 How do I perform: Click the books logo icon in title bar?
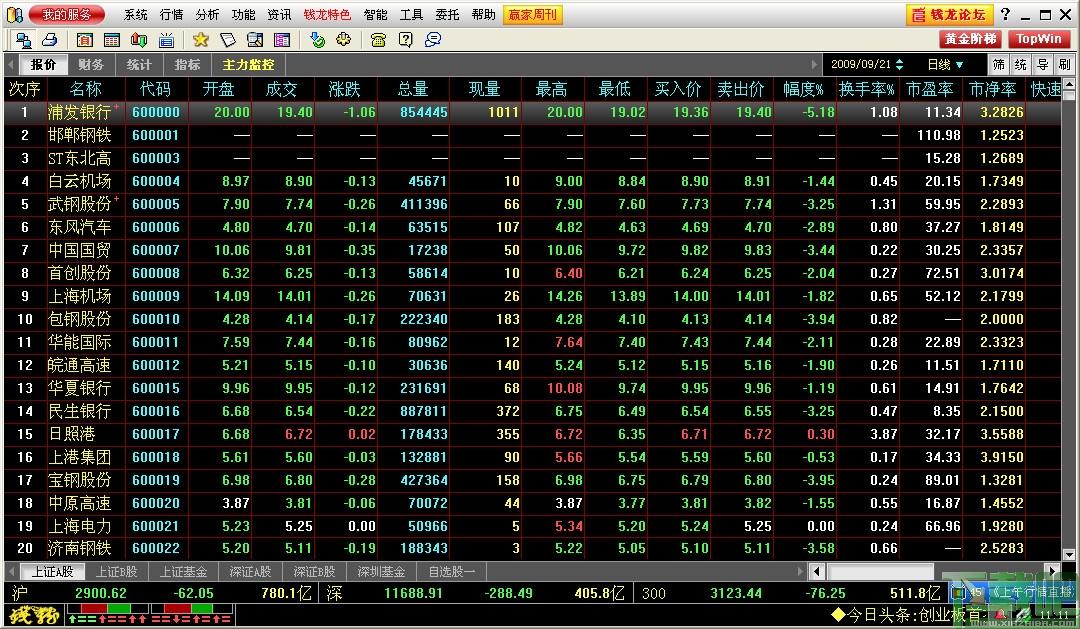(14, 14)
